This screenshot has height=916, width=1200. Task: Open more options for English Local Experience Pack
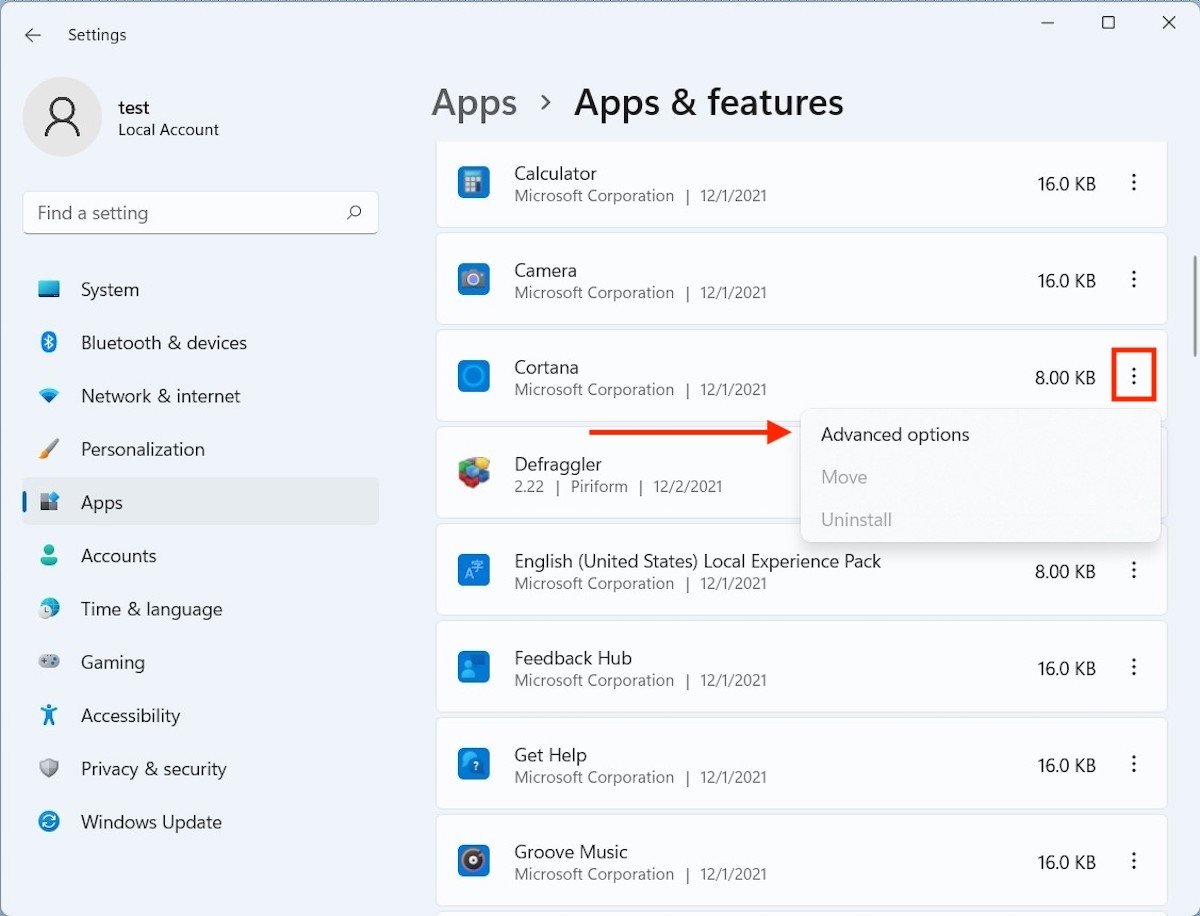tap(1134, 571)
